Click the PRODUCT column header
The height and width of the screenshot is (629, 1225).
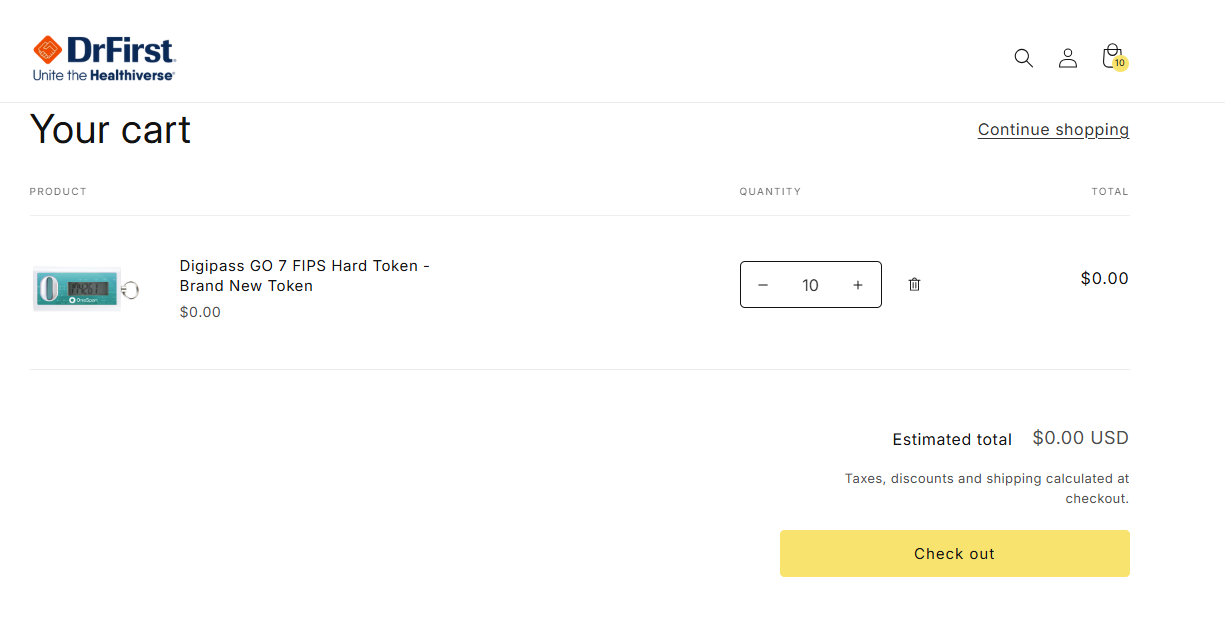tap(58, 192)
